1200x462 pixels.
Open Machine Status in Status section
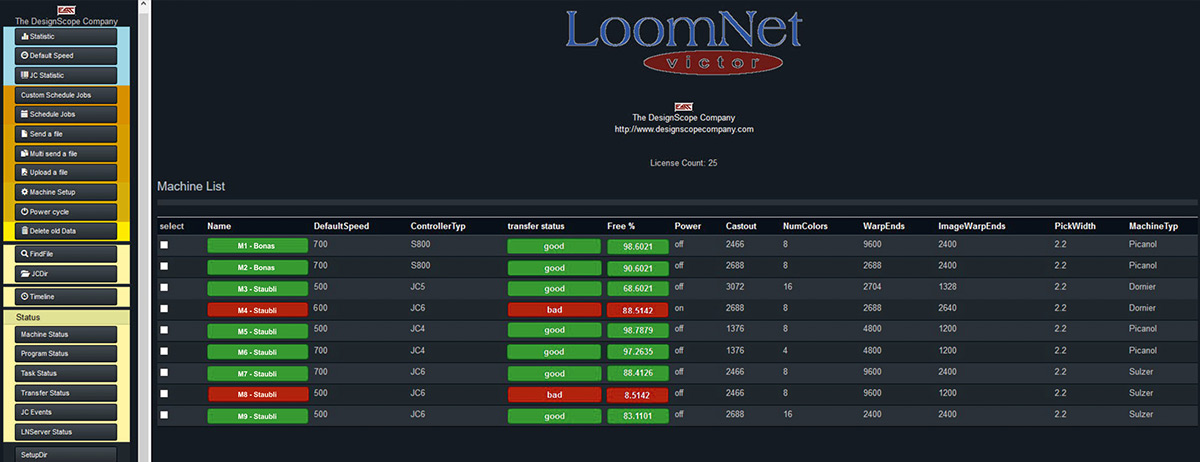[x=66, y=335]
